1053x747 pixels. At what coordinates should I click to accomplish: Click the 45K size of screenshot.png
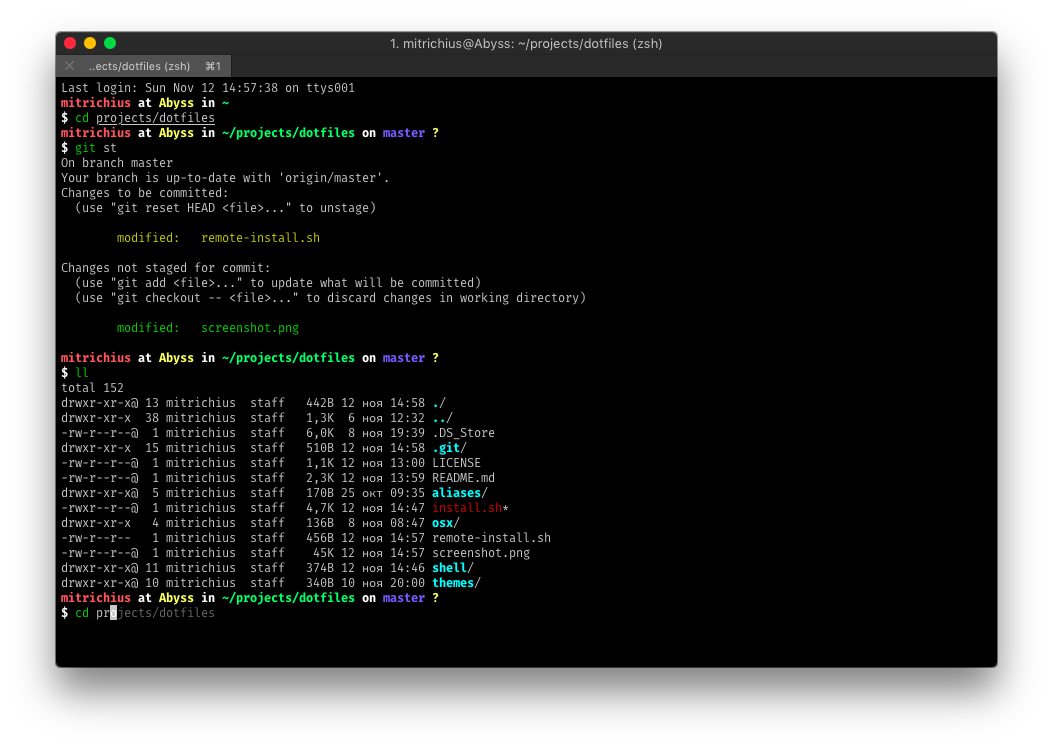pos(323,553)
